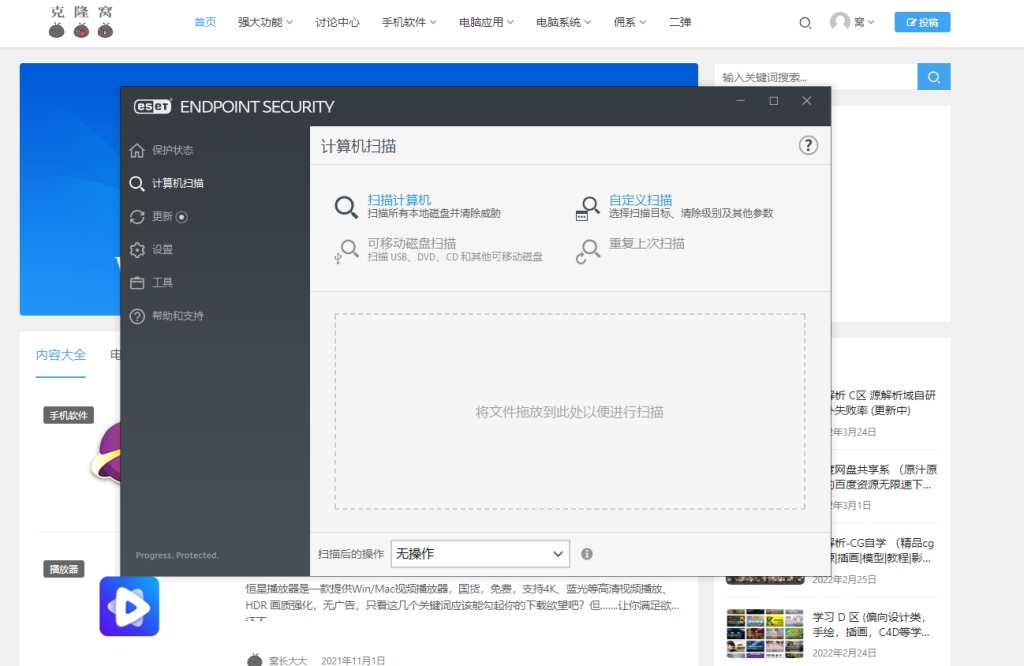Open 讨论中心 in website navigation
Screen dimensions: 1024x666
pos(337,22)
